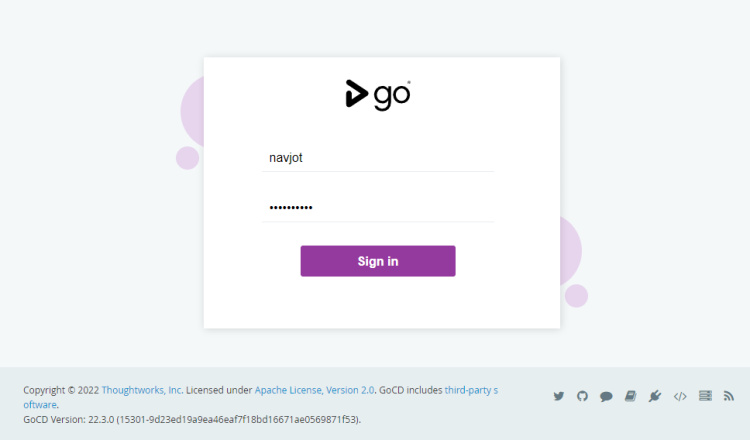Open the Apache License, Version 2.0 link

coord(314,389)
